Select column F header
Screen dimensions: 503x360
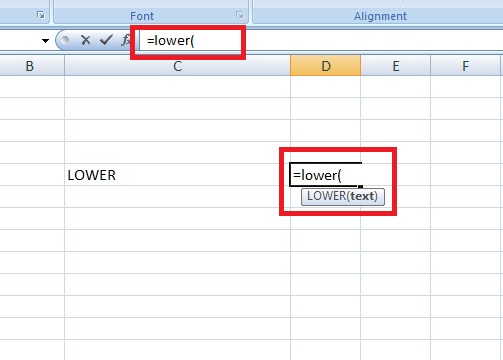(465, 66)
